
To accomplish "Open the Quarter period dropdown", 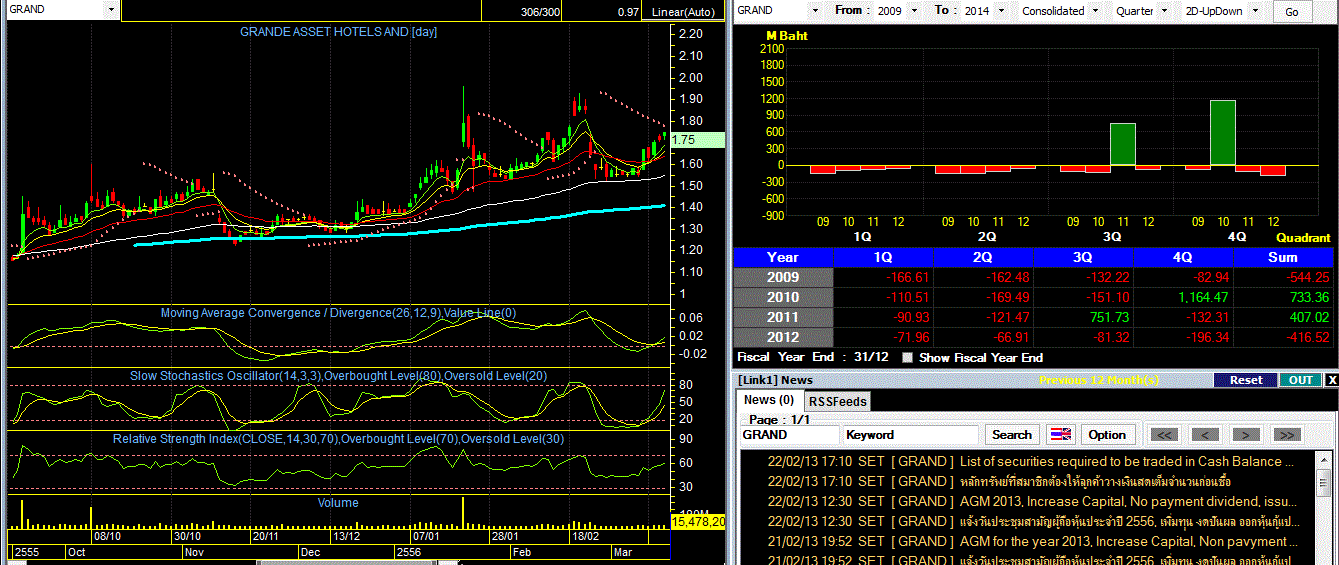I will point(1164,10).
